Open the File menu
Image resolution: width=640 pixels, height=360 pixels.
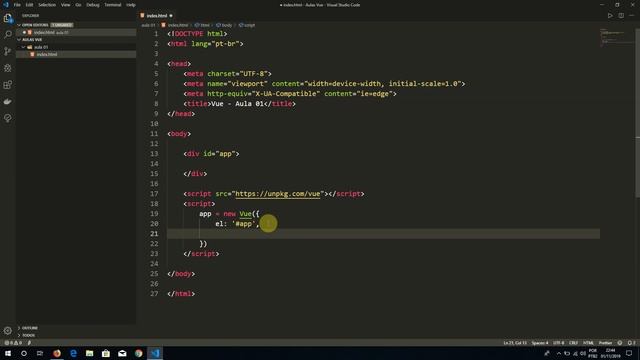tap(17, 5)
